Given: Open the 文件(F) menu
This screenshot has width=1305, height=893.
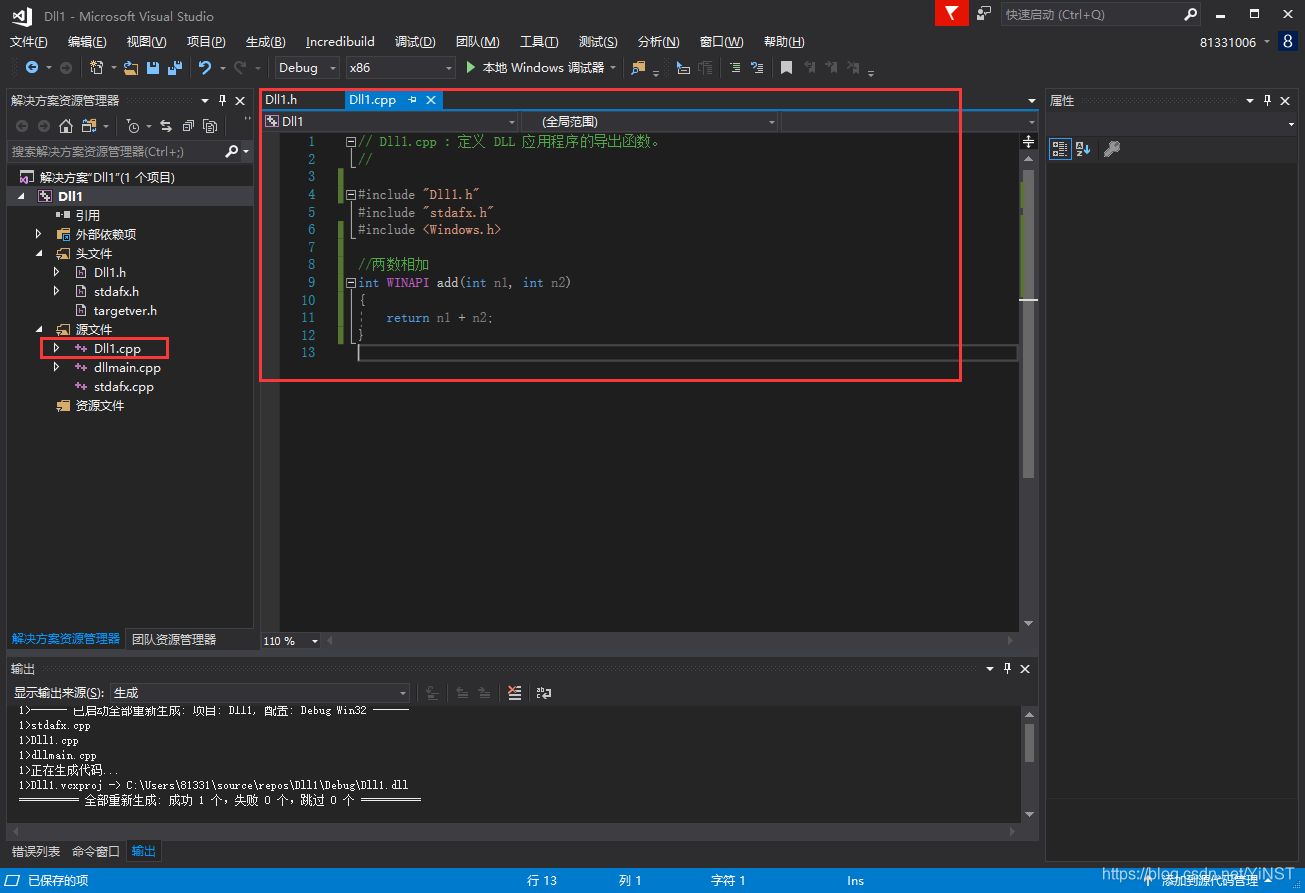Looking at the screenshot, I should (x=29, y=41).
